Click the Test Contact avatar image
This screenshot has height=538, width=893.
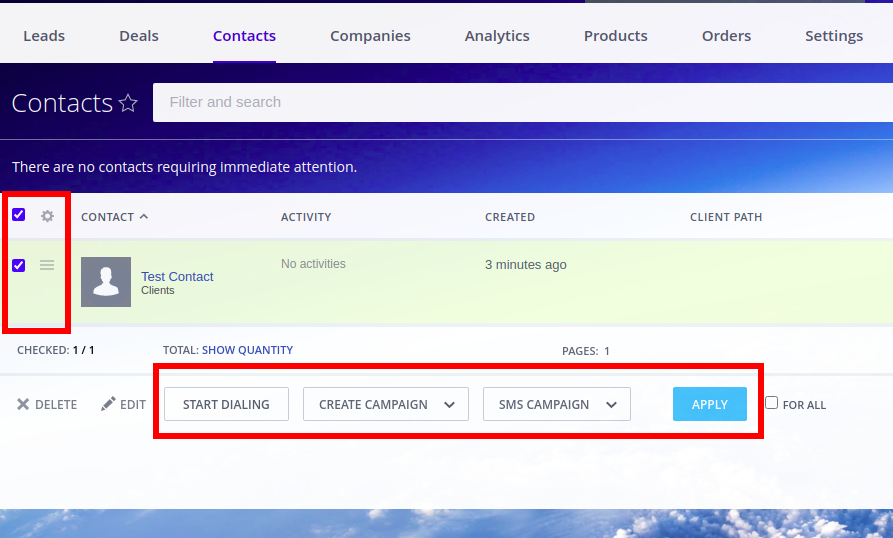click(x=106, y=282)
